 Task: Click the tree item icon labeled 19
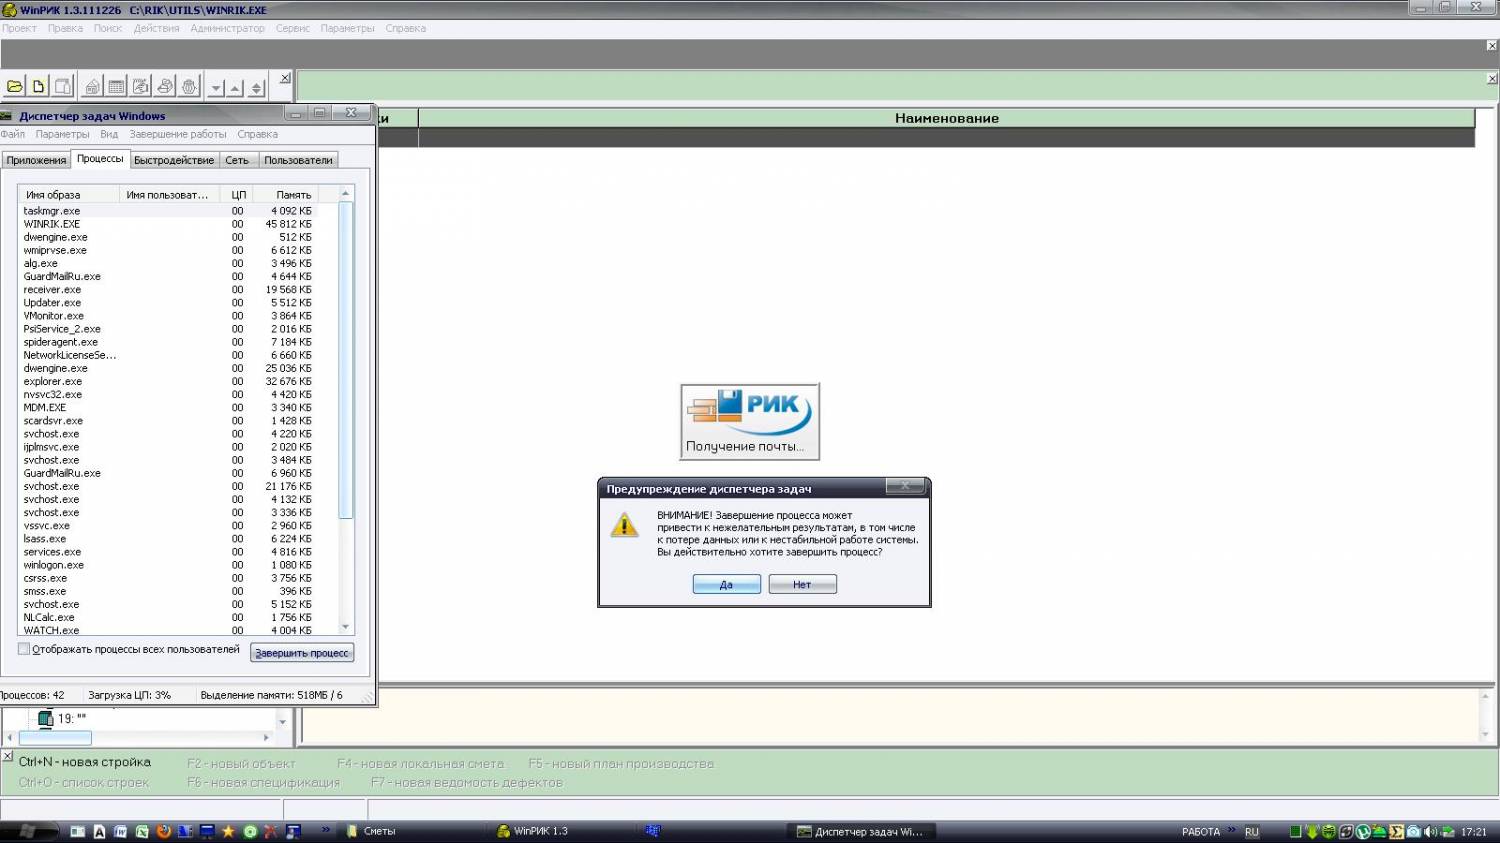[x=45, y=718]
